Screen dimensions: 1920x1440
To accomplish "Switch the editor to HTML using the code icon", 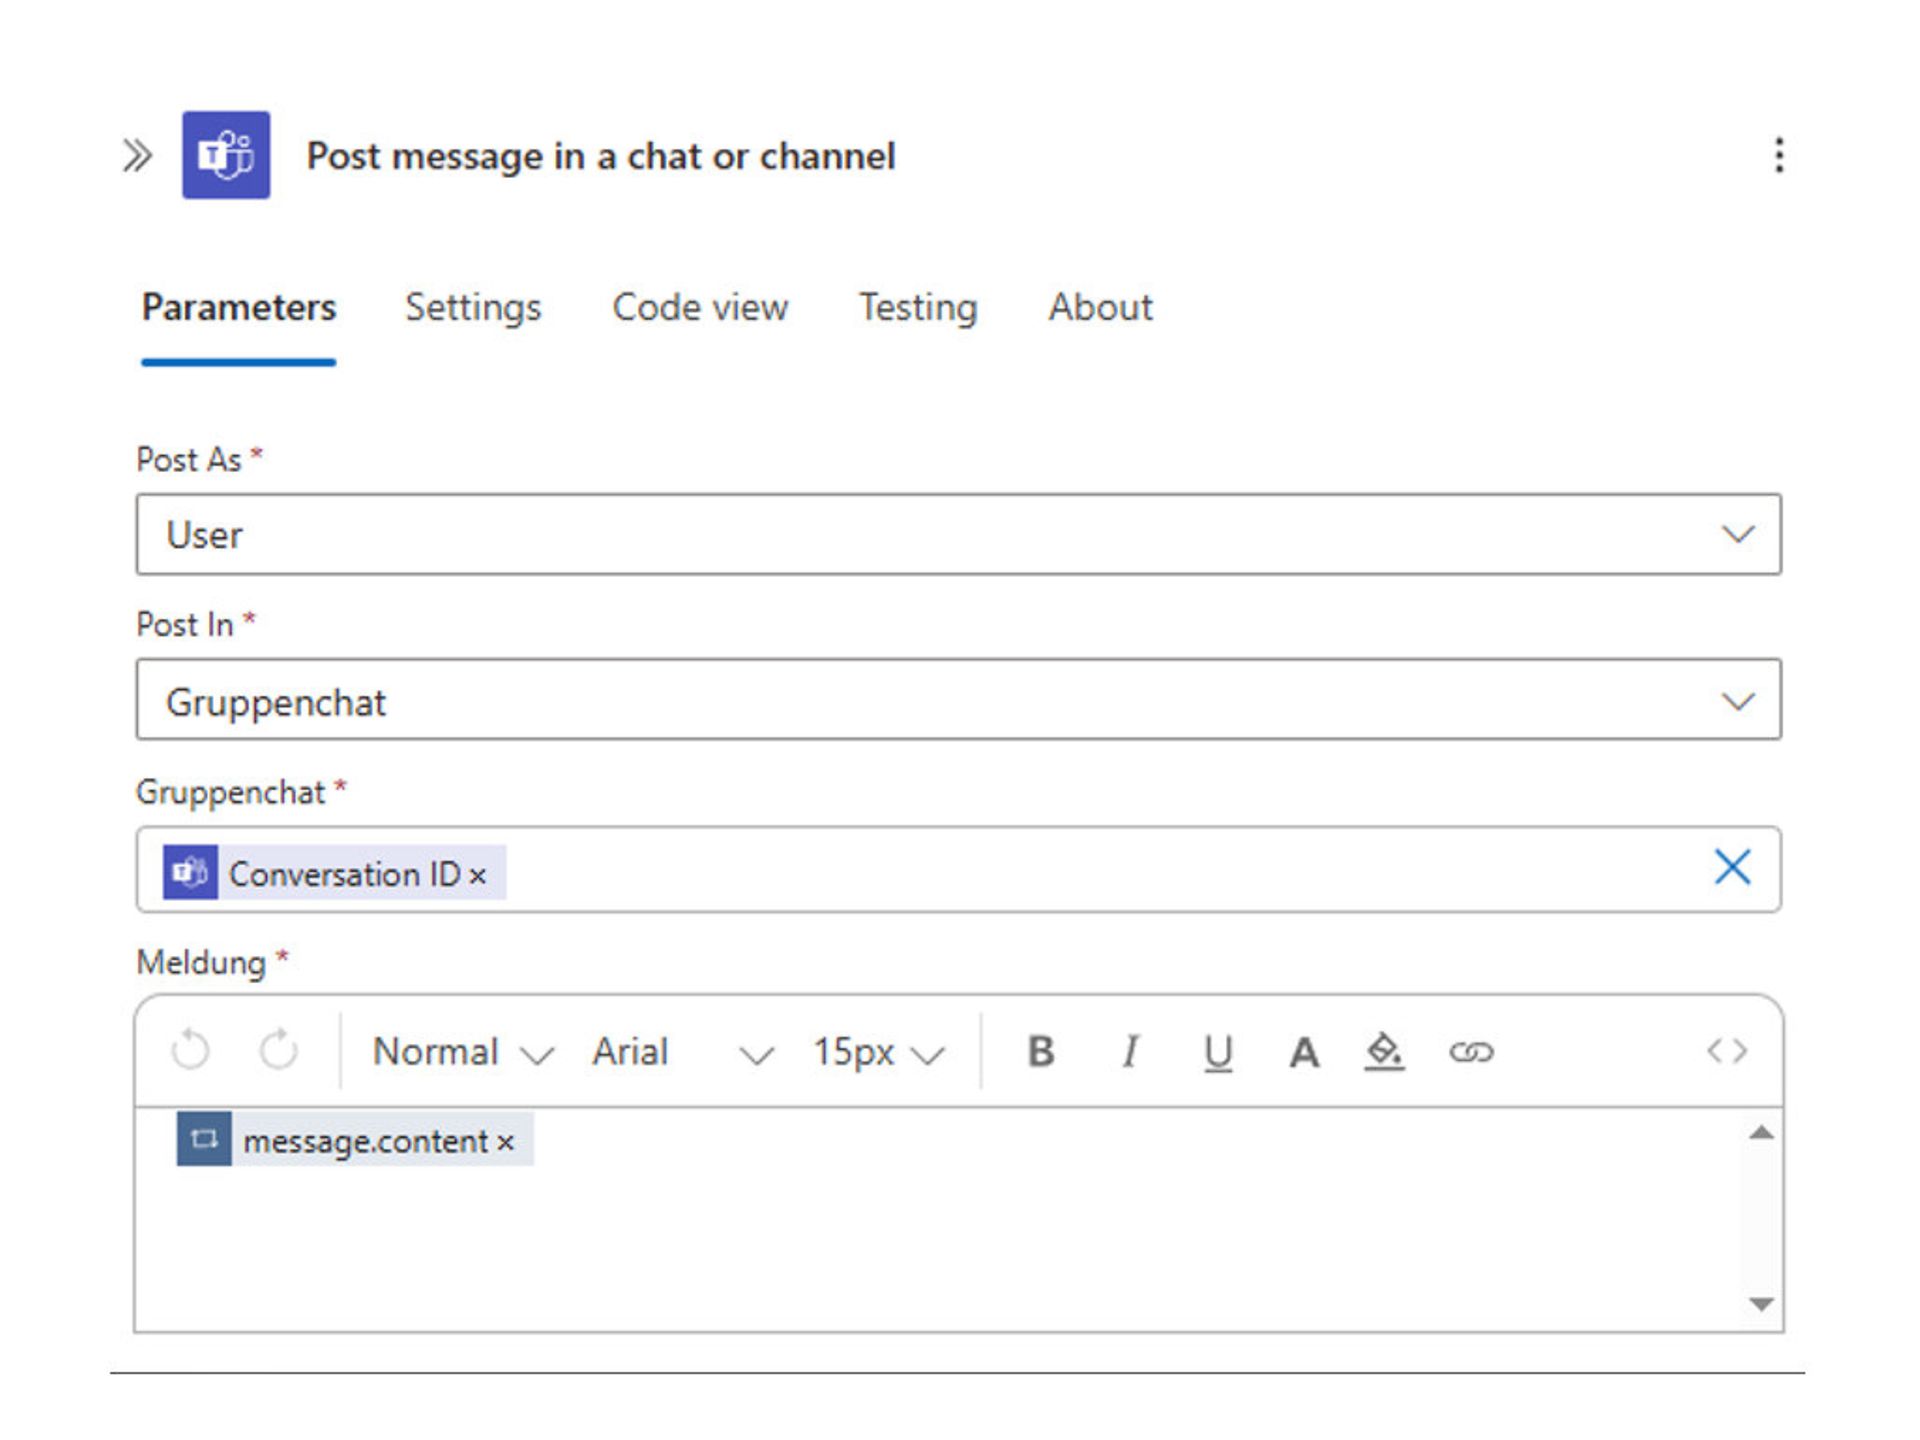I will click(1728, 1051).
